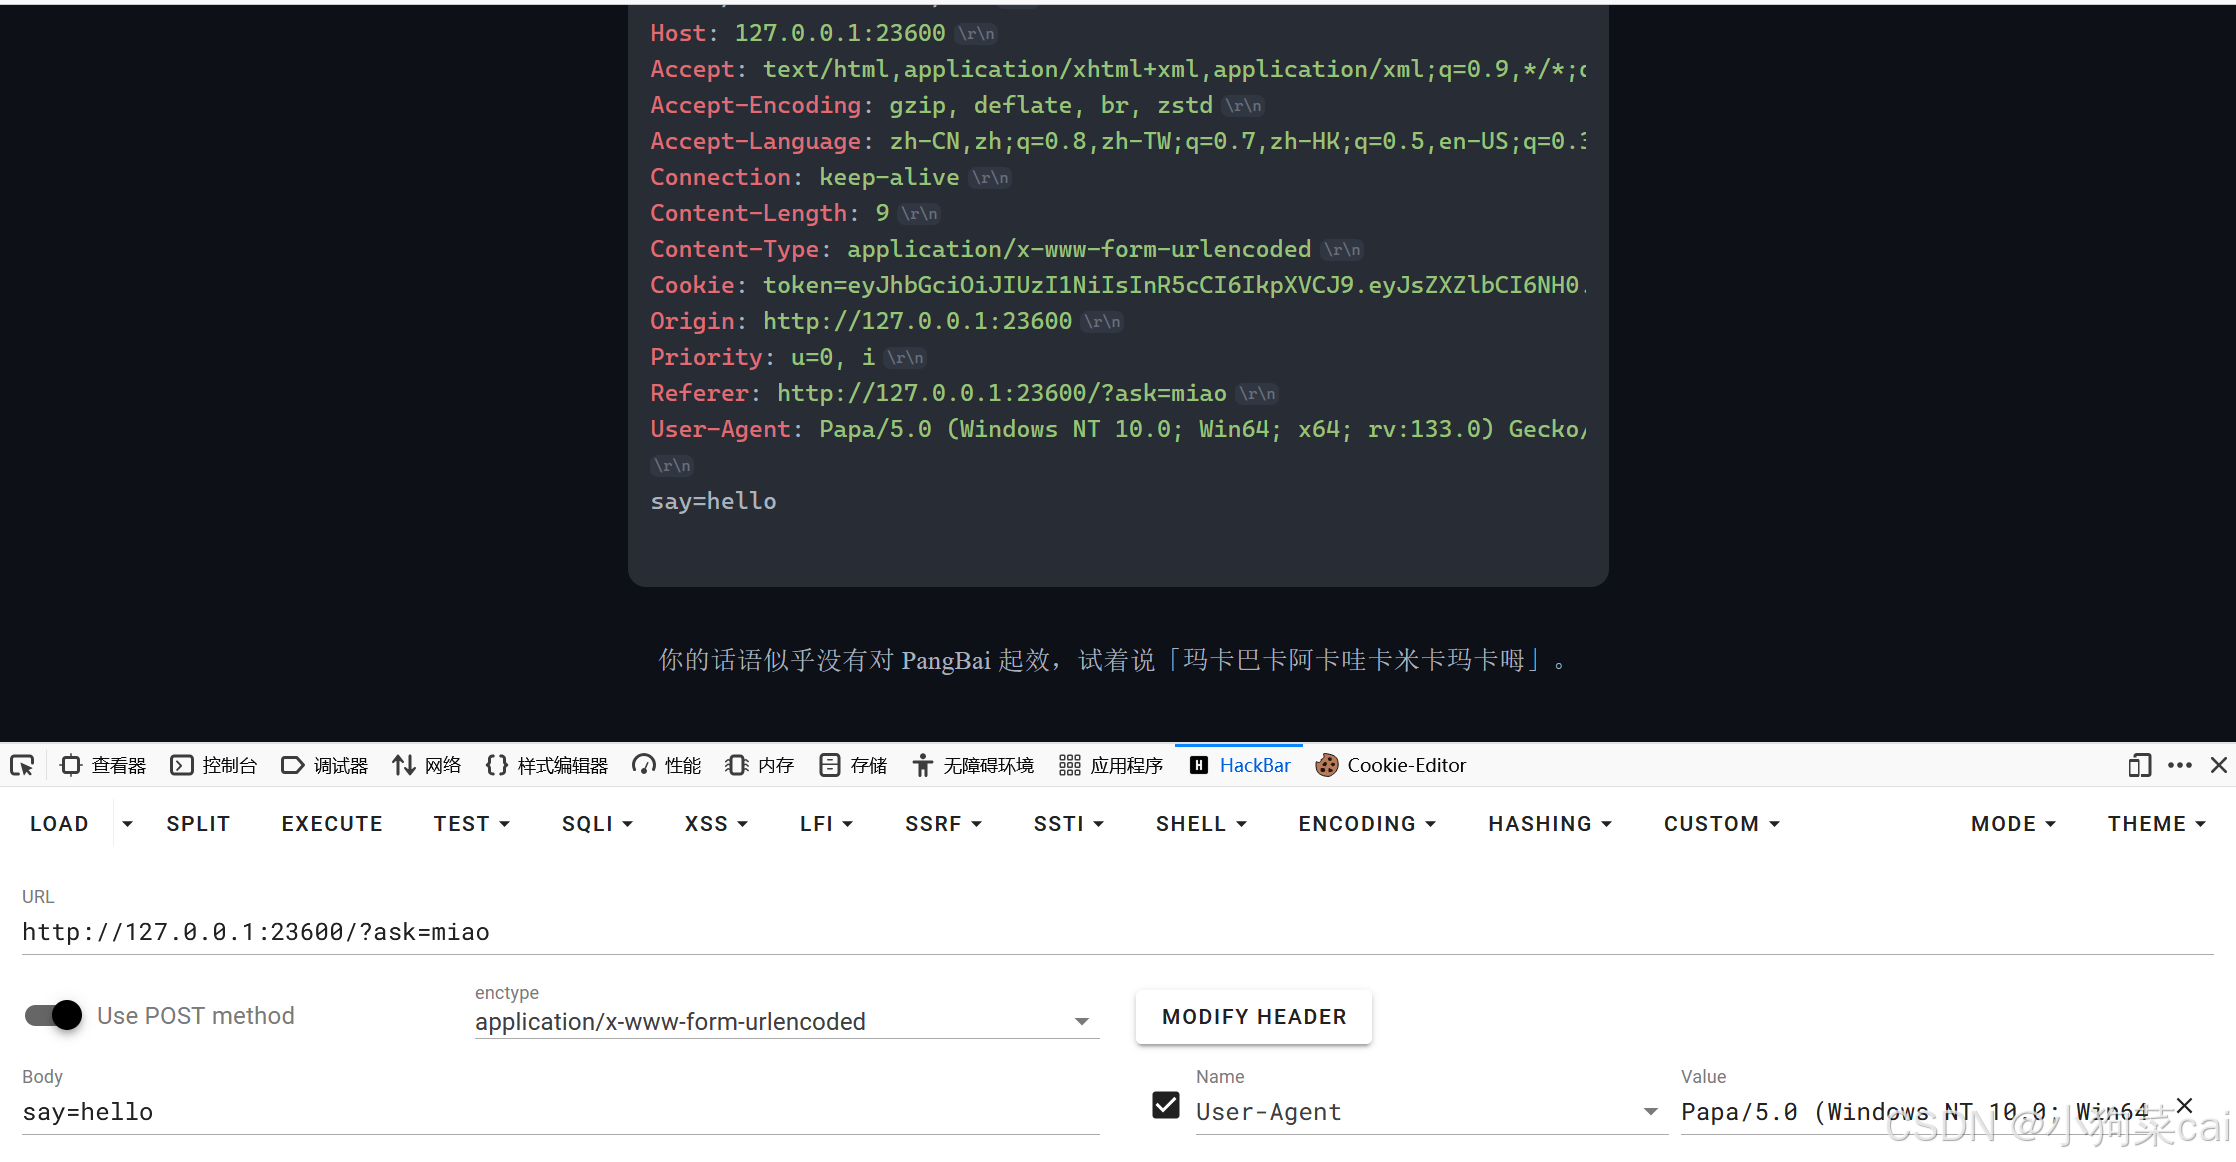2236x1162 pixels.
Task: Open the Console (控制台) panel
Action: [214, 766]
